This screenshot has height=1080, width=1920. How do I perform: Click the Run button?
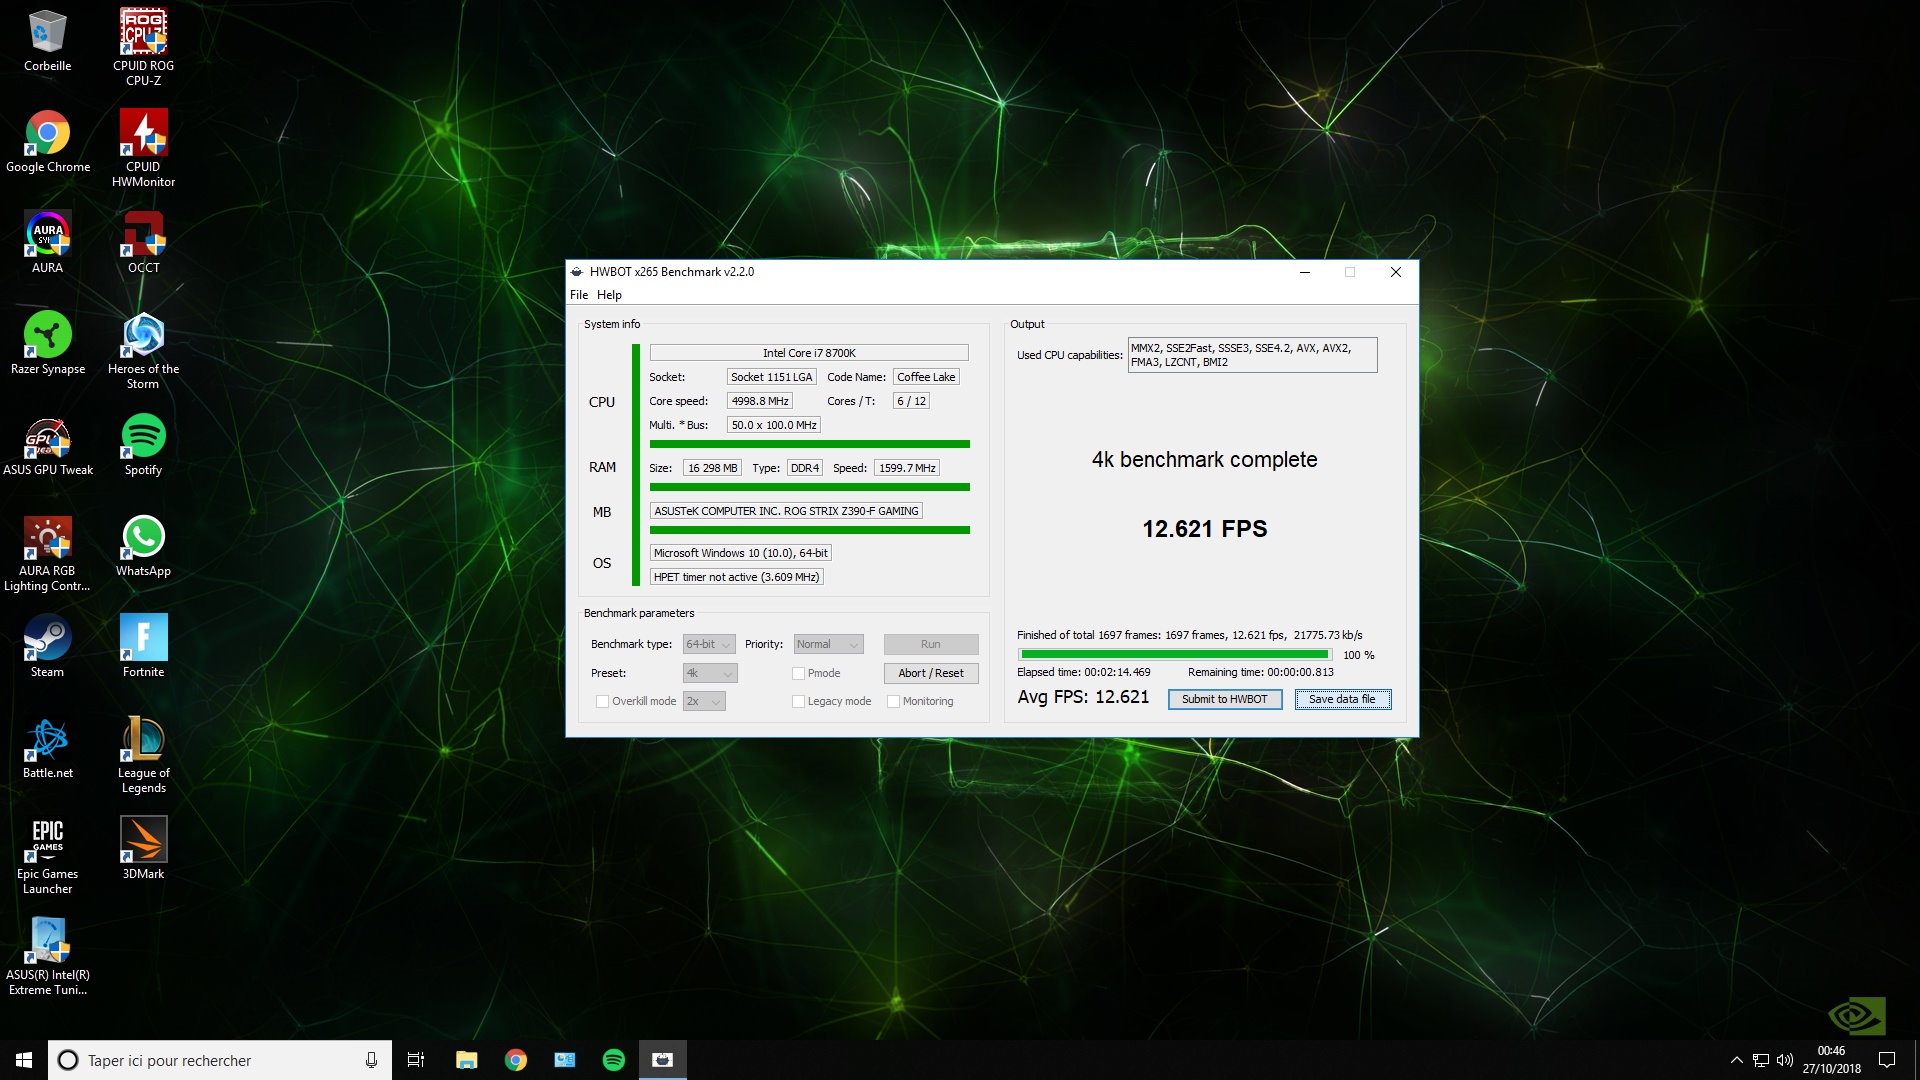pos(930,644)
